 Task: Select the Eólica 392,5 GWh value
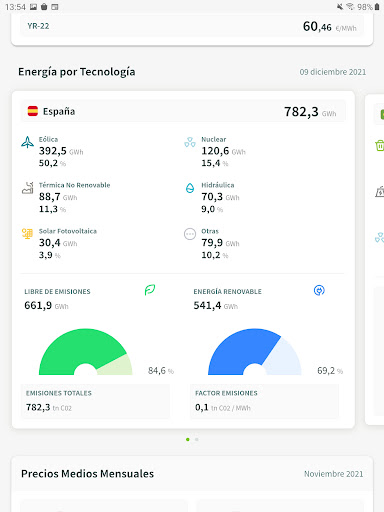(61, 151)
